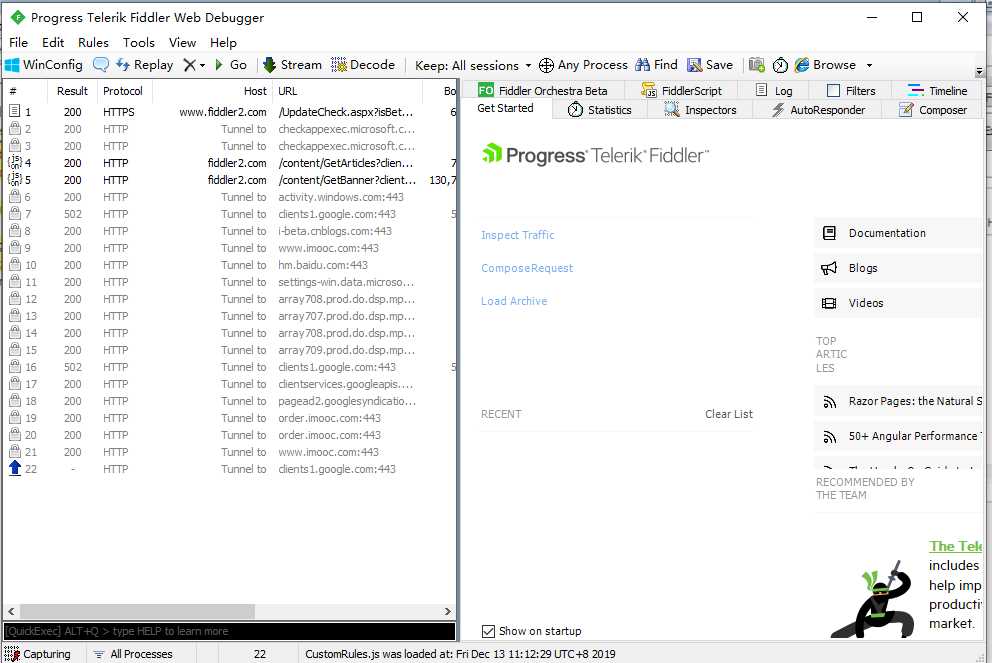Image resolution: width=992 pixels, height=663 pixels.
Task: Open 50+ Angular Performance article
Action: [898, 437]
